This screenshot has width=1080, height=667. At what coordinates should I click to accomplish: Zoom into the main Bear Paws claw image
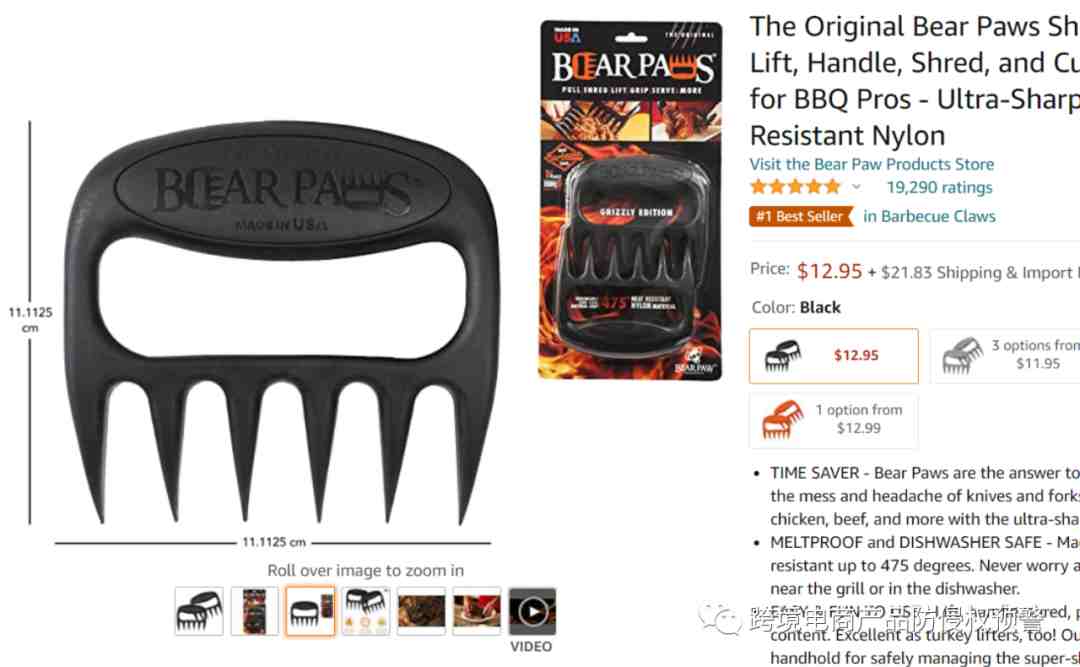coord(280,324)
